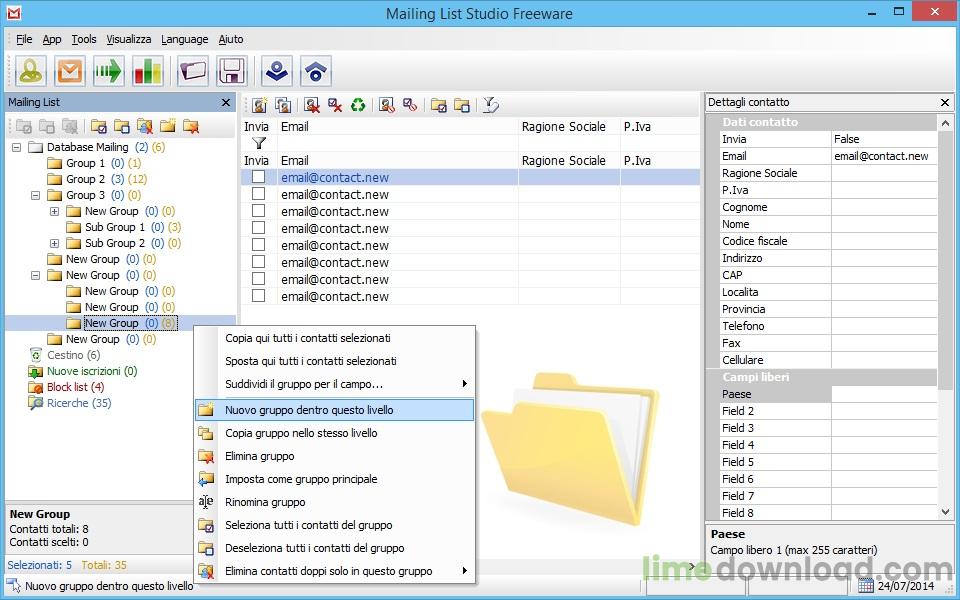
Task: Expand the Sub Group 2 node
Action: pos(54,243)
